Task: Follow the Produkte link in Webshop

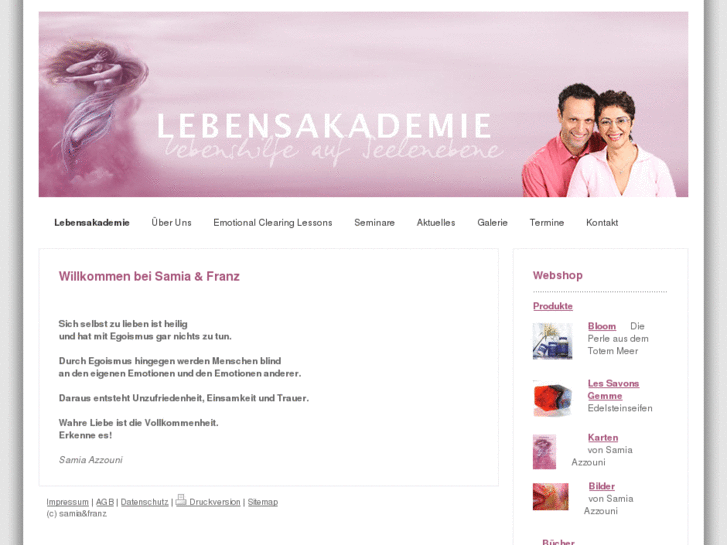Action: (x=553, y=306)
